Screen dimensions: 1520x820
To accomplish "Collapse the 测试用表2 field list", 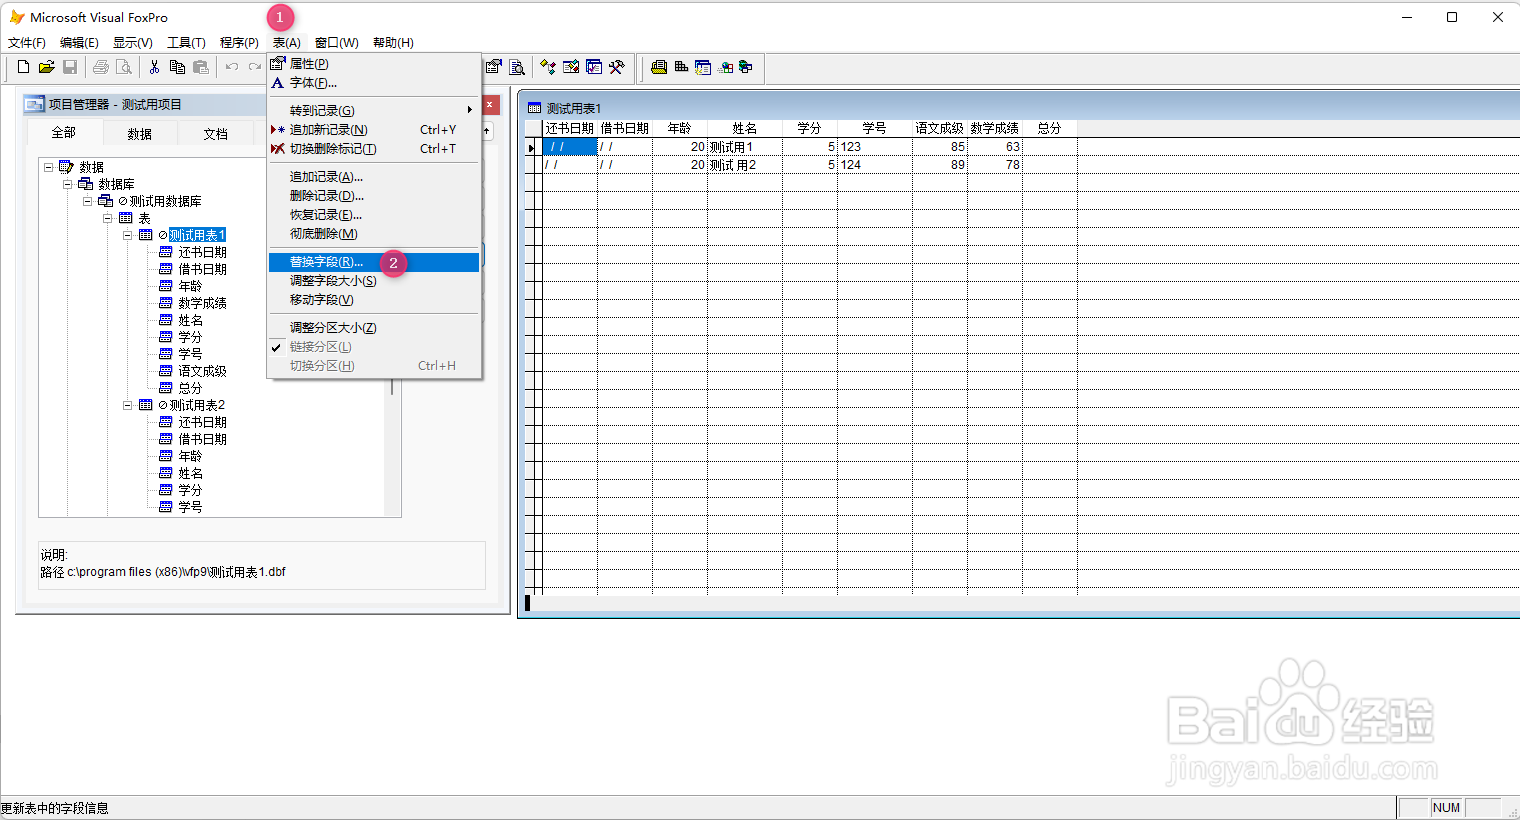I will tap(128, 405).
